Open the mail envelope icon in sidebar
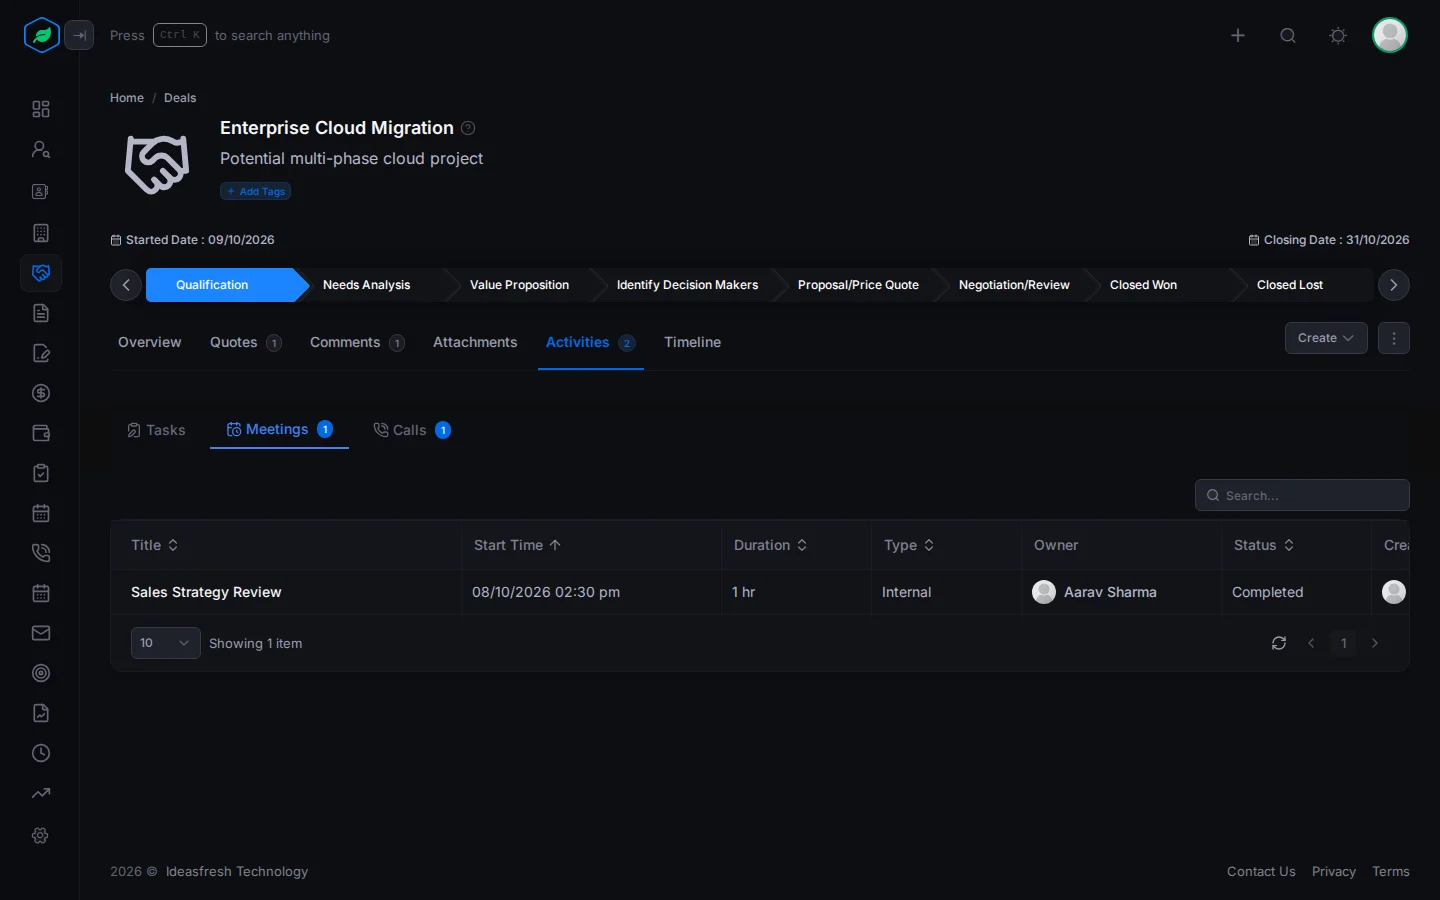Image resolution: width=1440 pixels, height=900 pixels. coord(41,633)
